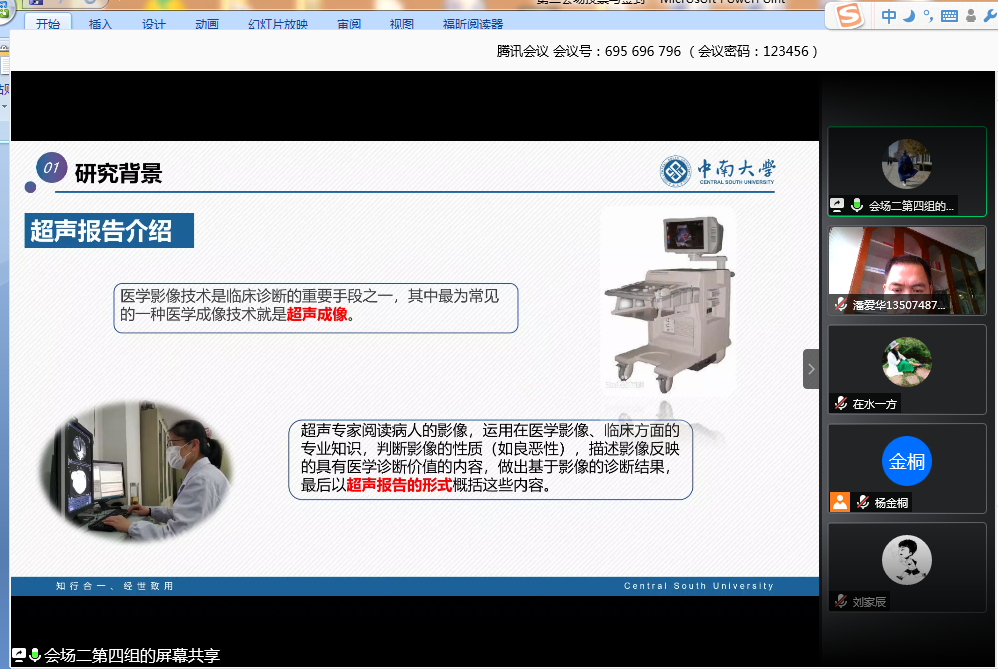Click the muted mic icon next to 在水一方
The width and height of the screenshot is (998, 669).
842,404
